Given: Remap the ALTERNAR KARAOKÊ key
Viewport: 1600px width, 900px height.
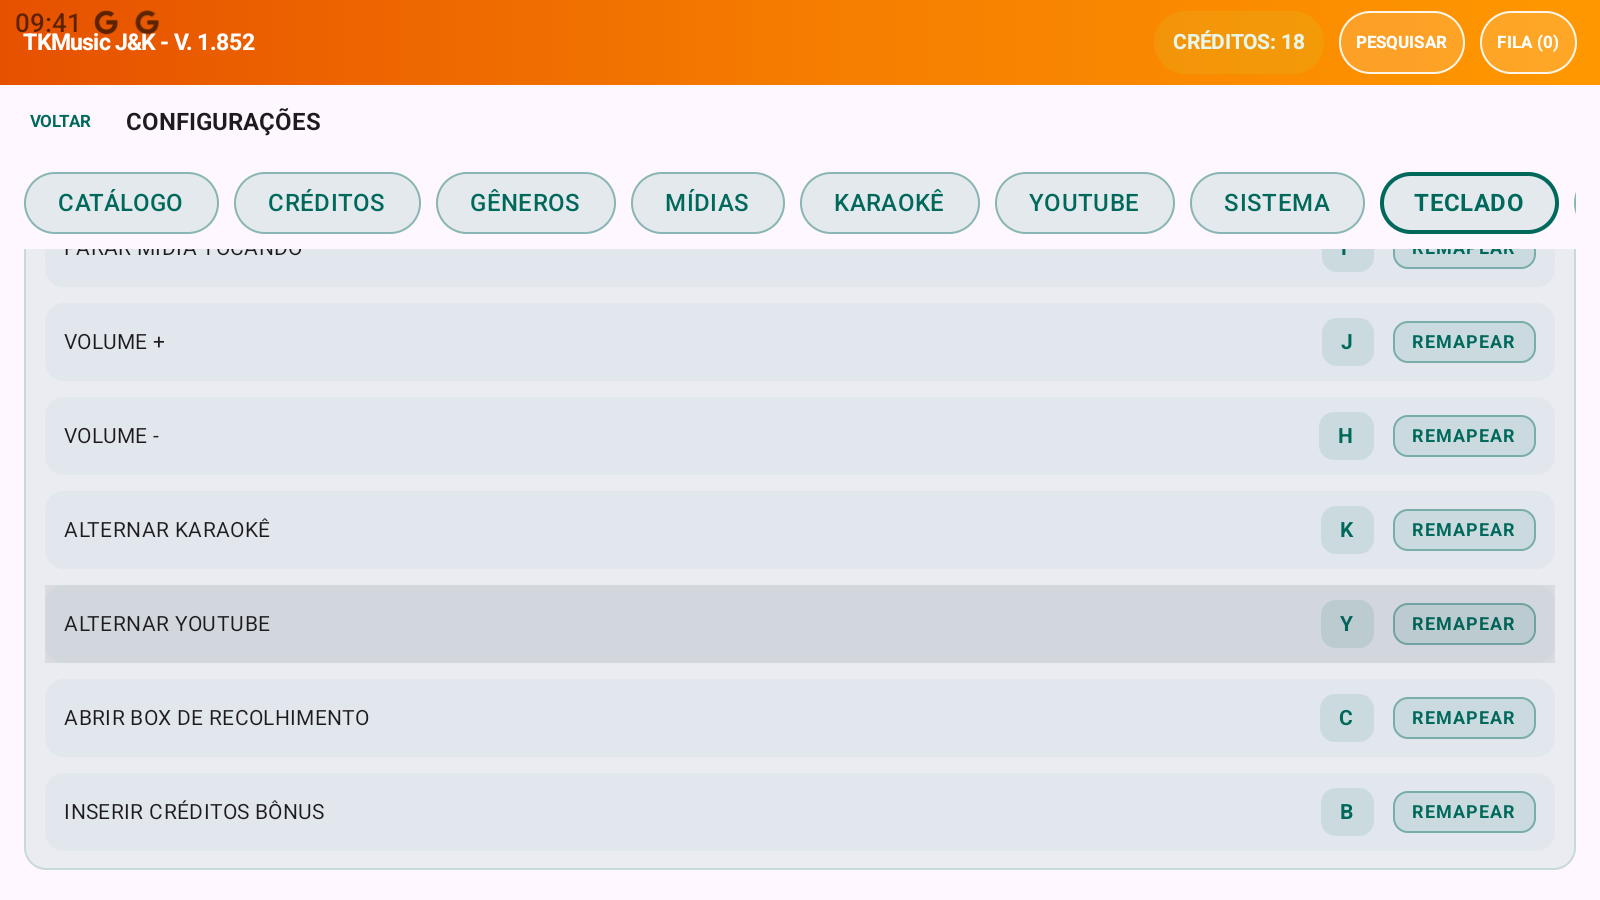Looking at the screenshot, I should [x=1464, y=530].
